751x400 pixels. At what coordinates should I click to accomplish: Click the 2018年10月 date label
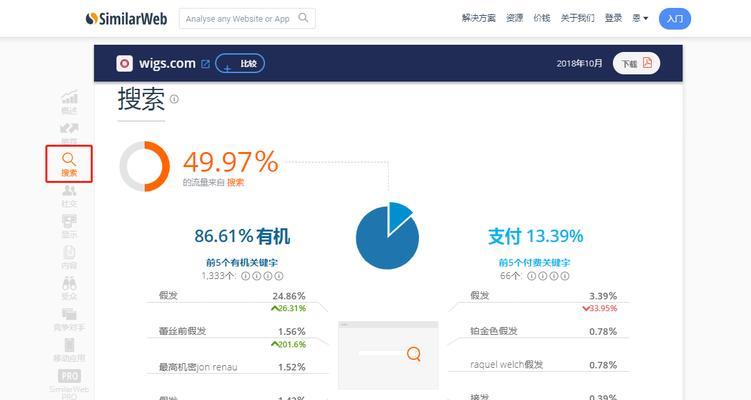pos(580,63)
